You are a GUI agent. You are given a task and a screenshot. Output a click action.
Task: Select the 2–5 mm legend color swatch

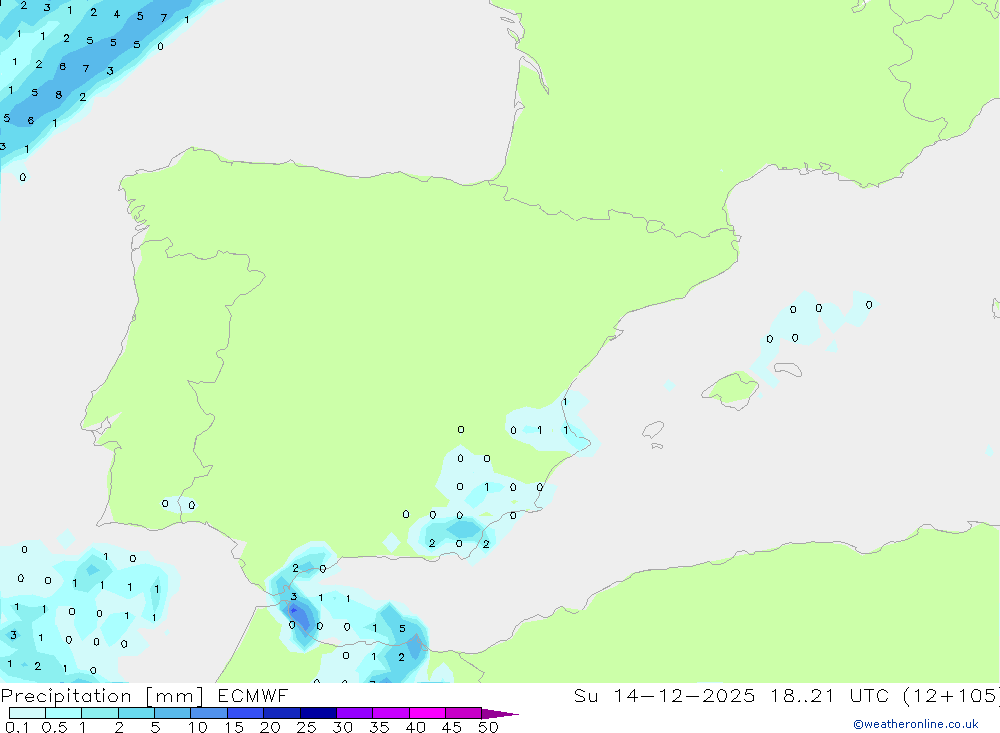coord(136,713)
